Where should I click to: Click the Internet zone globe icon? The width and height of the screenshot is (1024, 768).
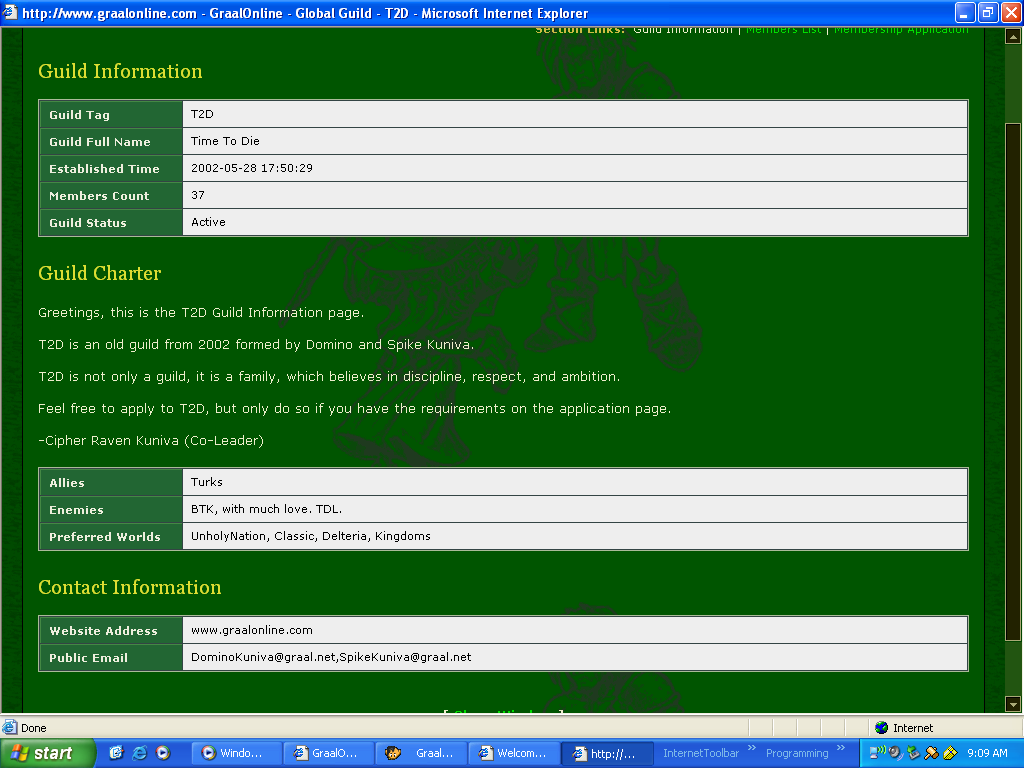point(882,728)
